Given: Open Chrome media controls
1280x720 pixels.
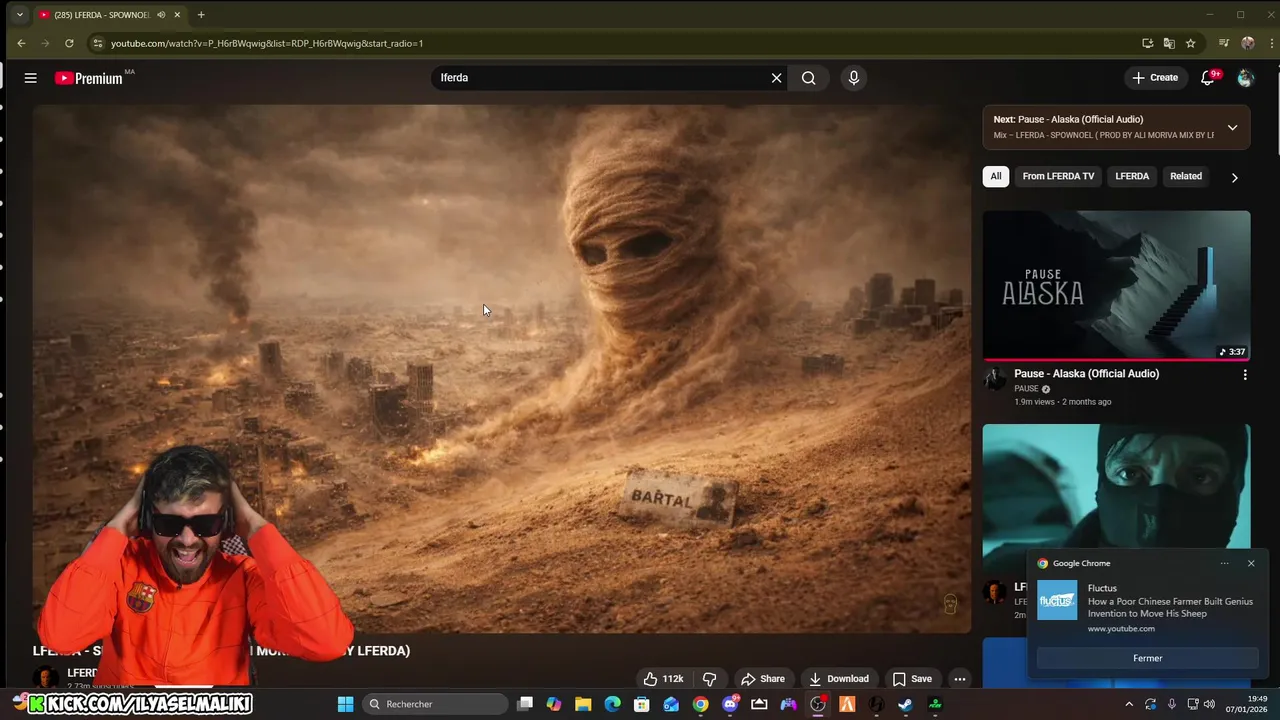Looking at the screenshot, I should coord(1224,43).
